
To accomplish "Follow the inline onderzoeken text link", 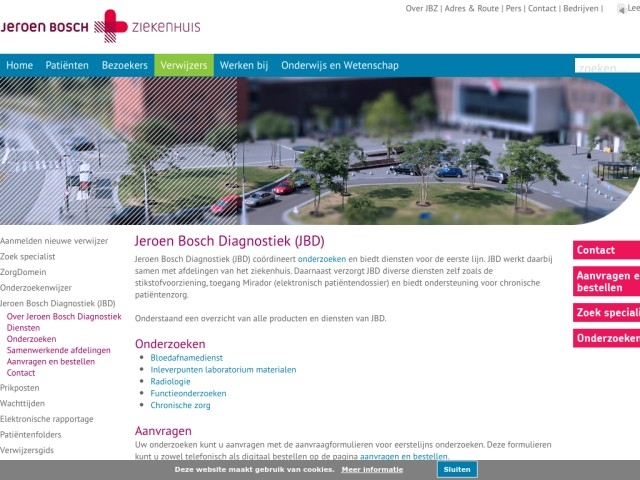I will click(x=322, y=259).
